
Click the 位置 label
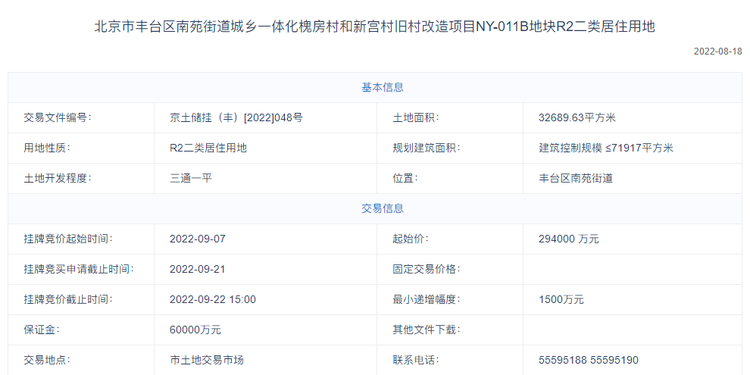[405, 178]
